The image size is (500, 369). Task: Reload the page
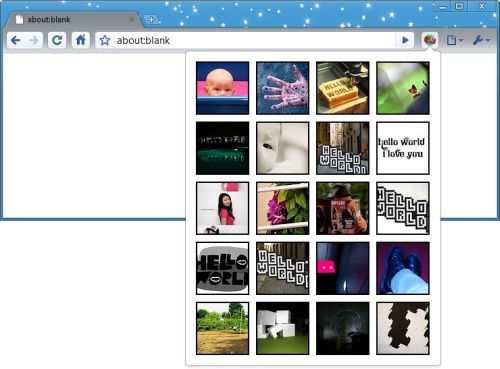pos(57,40)
